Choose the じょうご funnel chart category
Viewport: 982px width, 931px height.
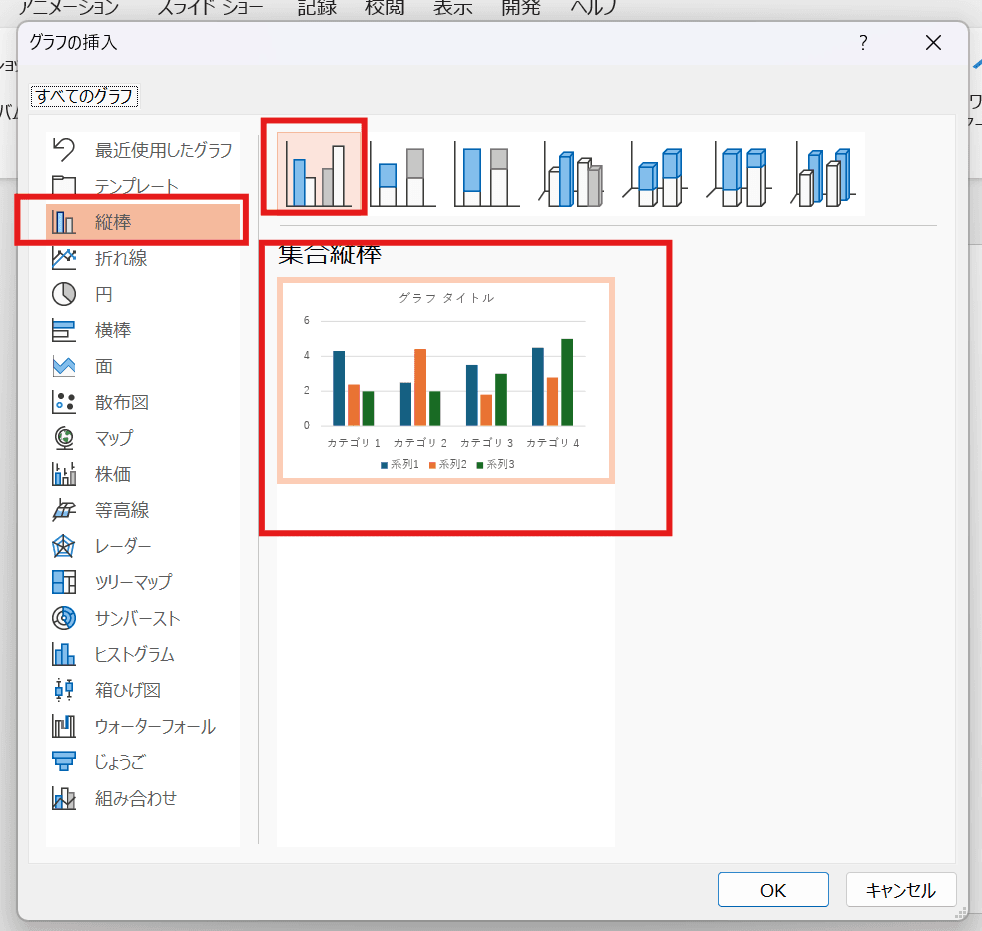click(119, 762)
